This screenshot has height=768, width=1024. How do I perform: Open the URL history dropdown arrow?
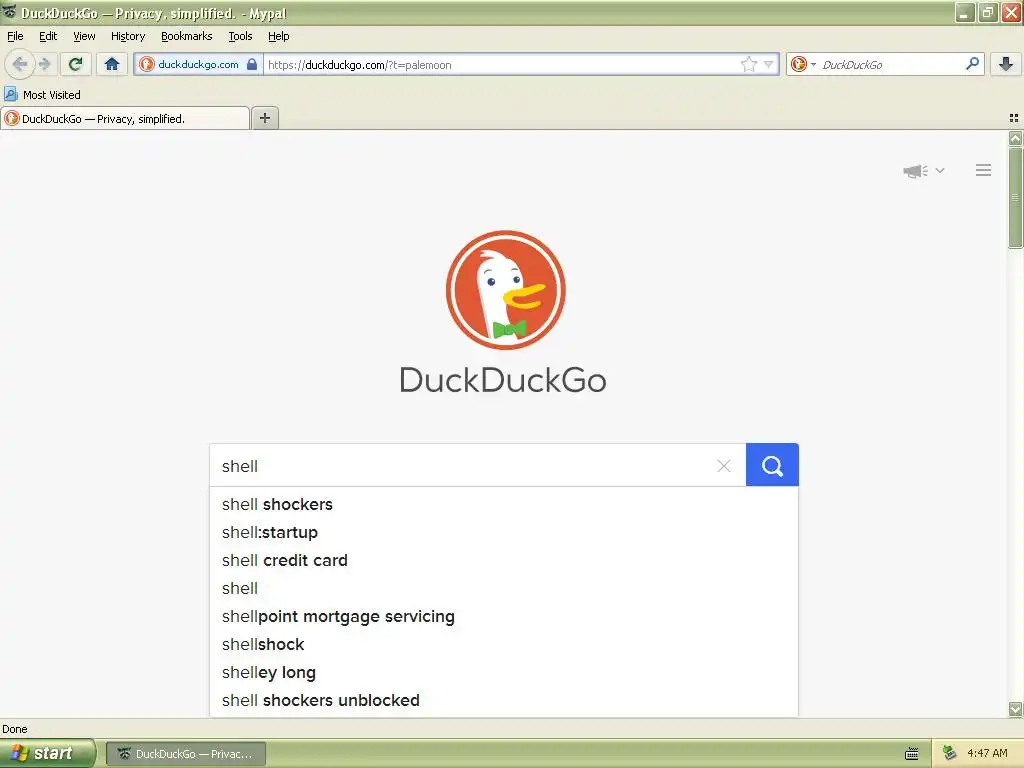[x=769, y=64]
